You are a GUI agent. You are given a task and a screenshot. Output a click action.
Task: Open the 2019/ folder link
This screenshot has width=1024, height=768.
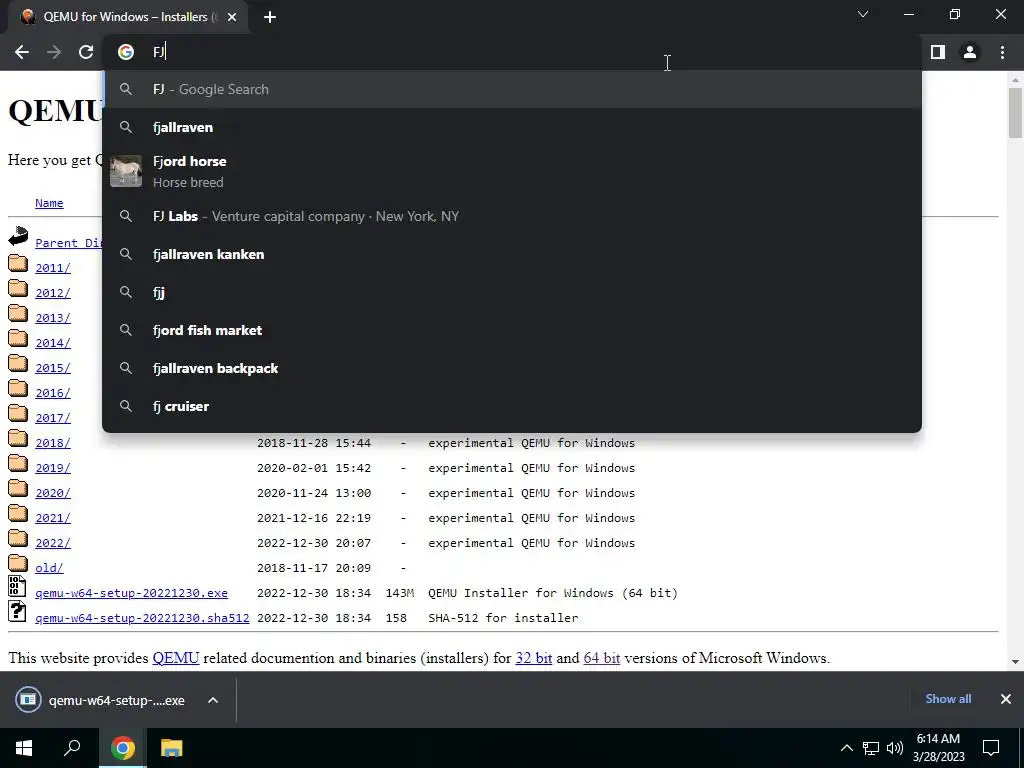point(52,468)
